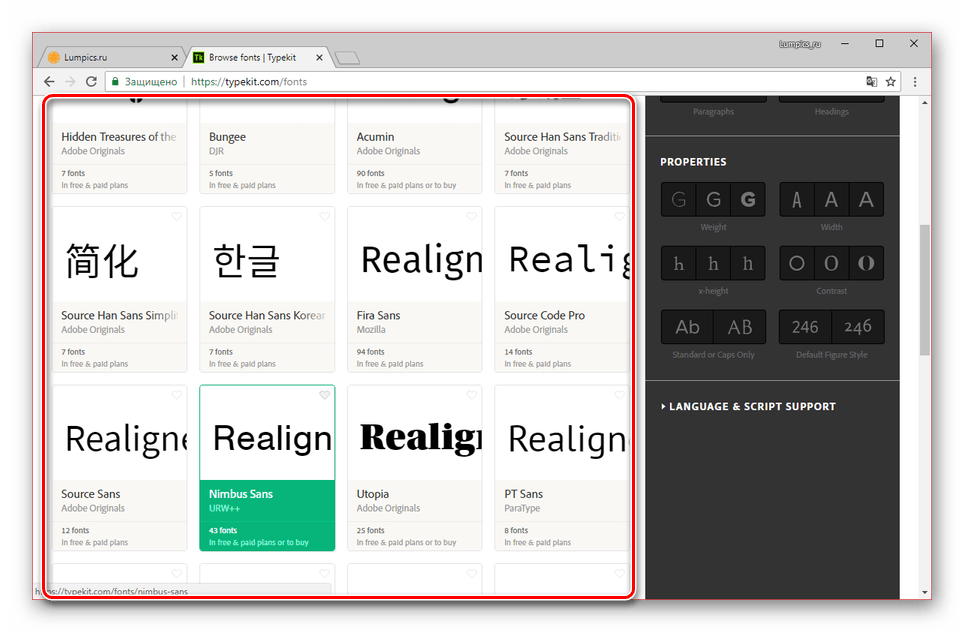The height and width of the screenshot is (632, 964).
Task: Choose regular width A filter
Action: (831, 199)
